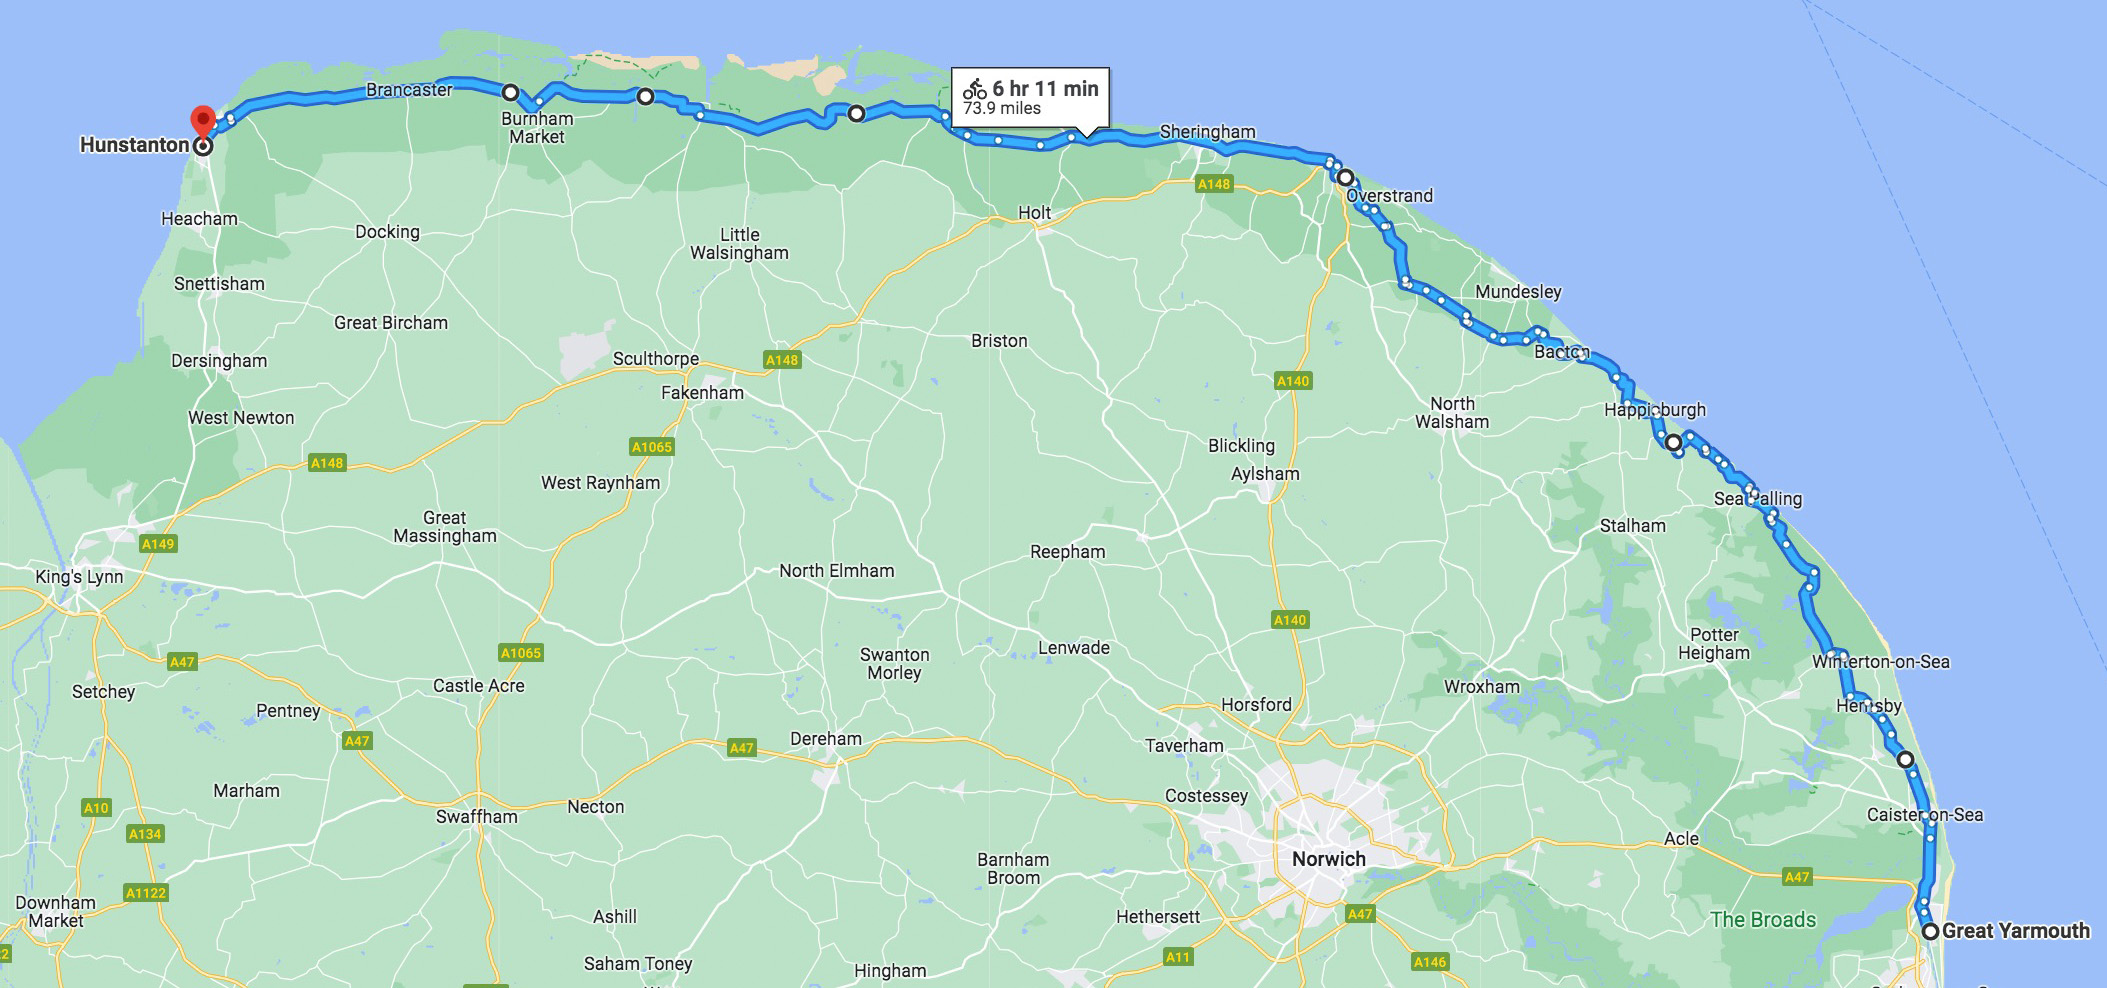The height and width of the screenshot is (988, 2107).
Task: Click the waypoint circle at Overstrand
Action: 1346,178
